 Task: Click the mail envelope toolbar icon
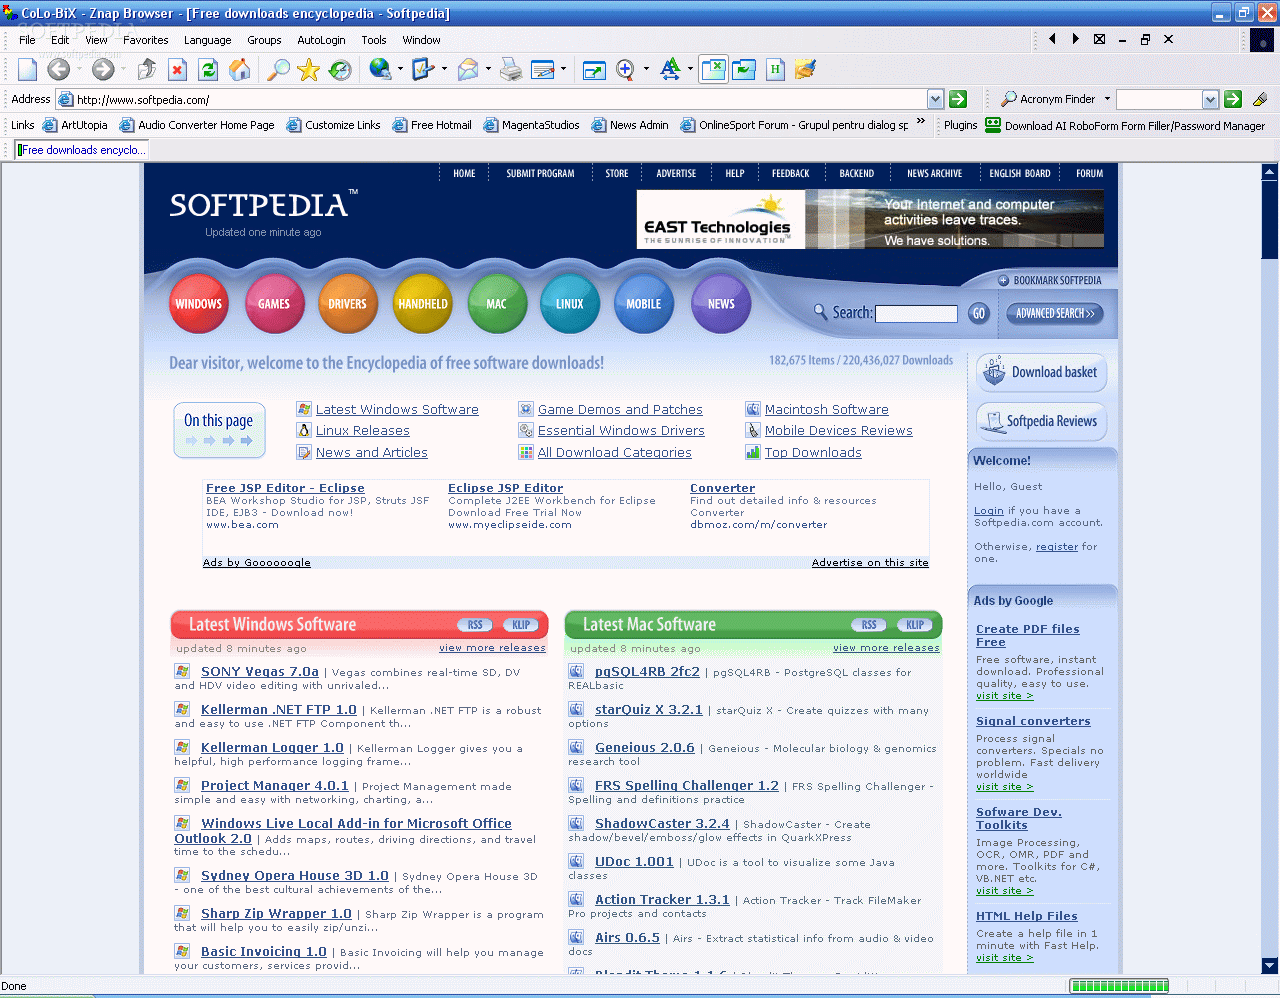(x=468, y=69)
